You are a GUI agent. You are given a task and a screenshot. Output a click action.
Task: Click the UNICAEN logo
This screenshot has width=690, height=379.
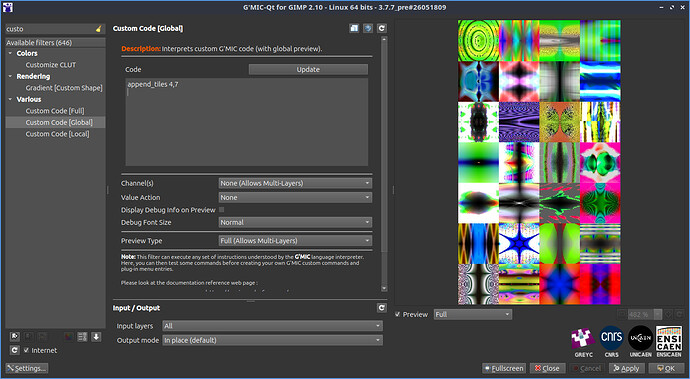coord(640,342)
